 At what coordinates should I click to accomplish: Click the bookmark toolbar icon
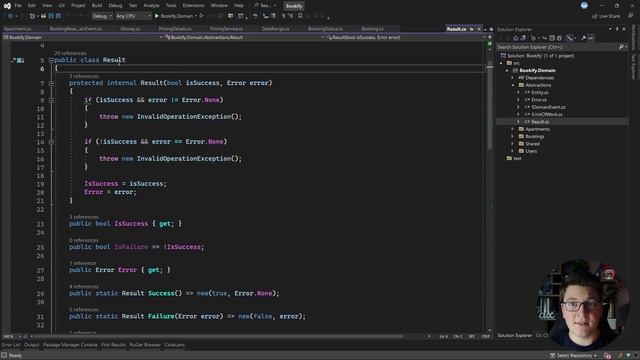(x=300, y=16)
